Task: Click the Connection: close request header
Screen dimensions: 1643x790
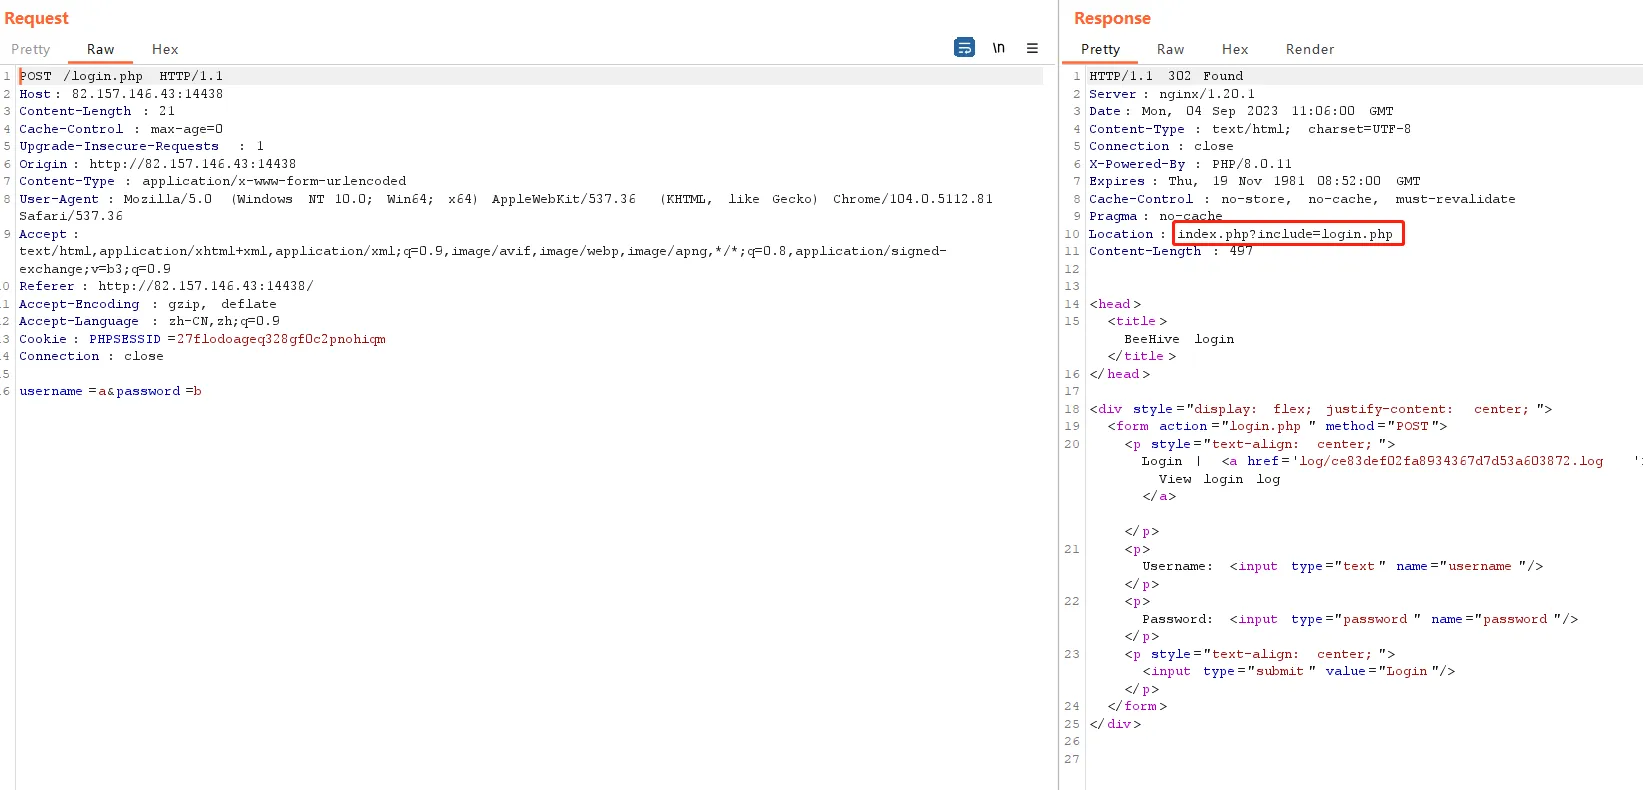Action: click(x=91, y=356)
